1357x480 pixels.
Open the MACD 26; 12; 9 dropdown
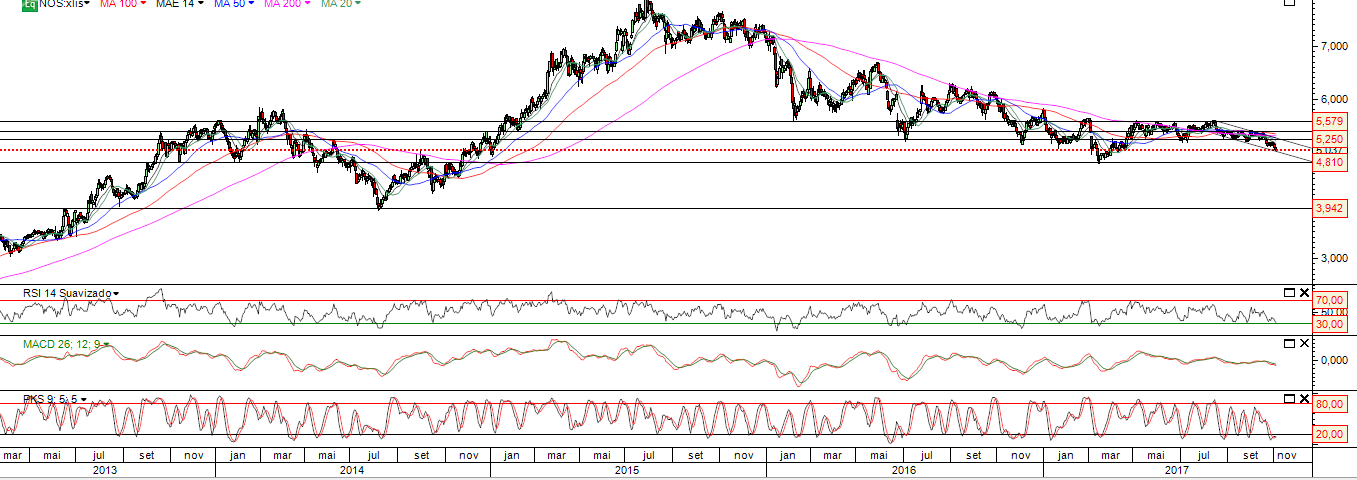pos(105,344)
